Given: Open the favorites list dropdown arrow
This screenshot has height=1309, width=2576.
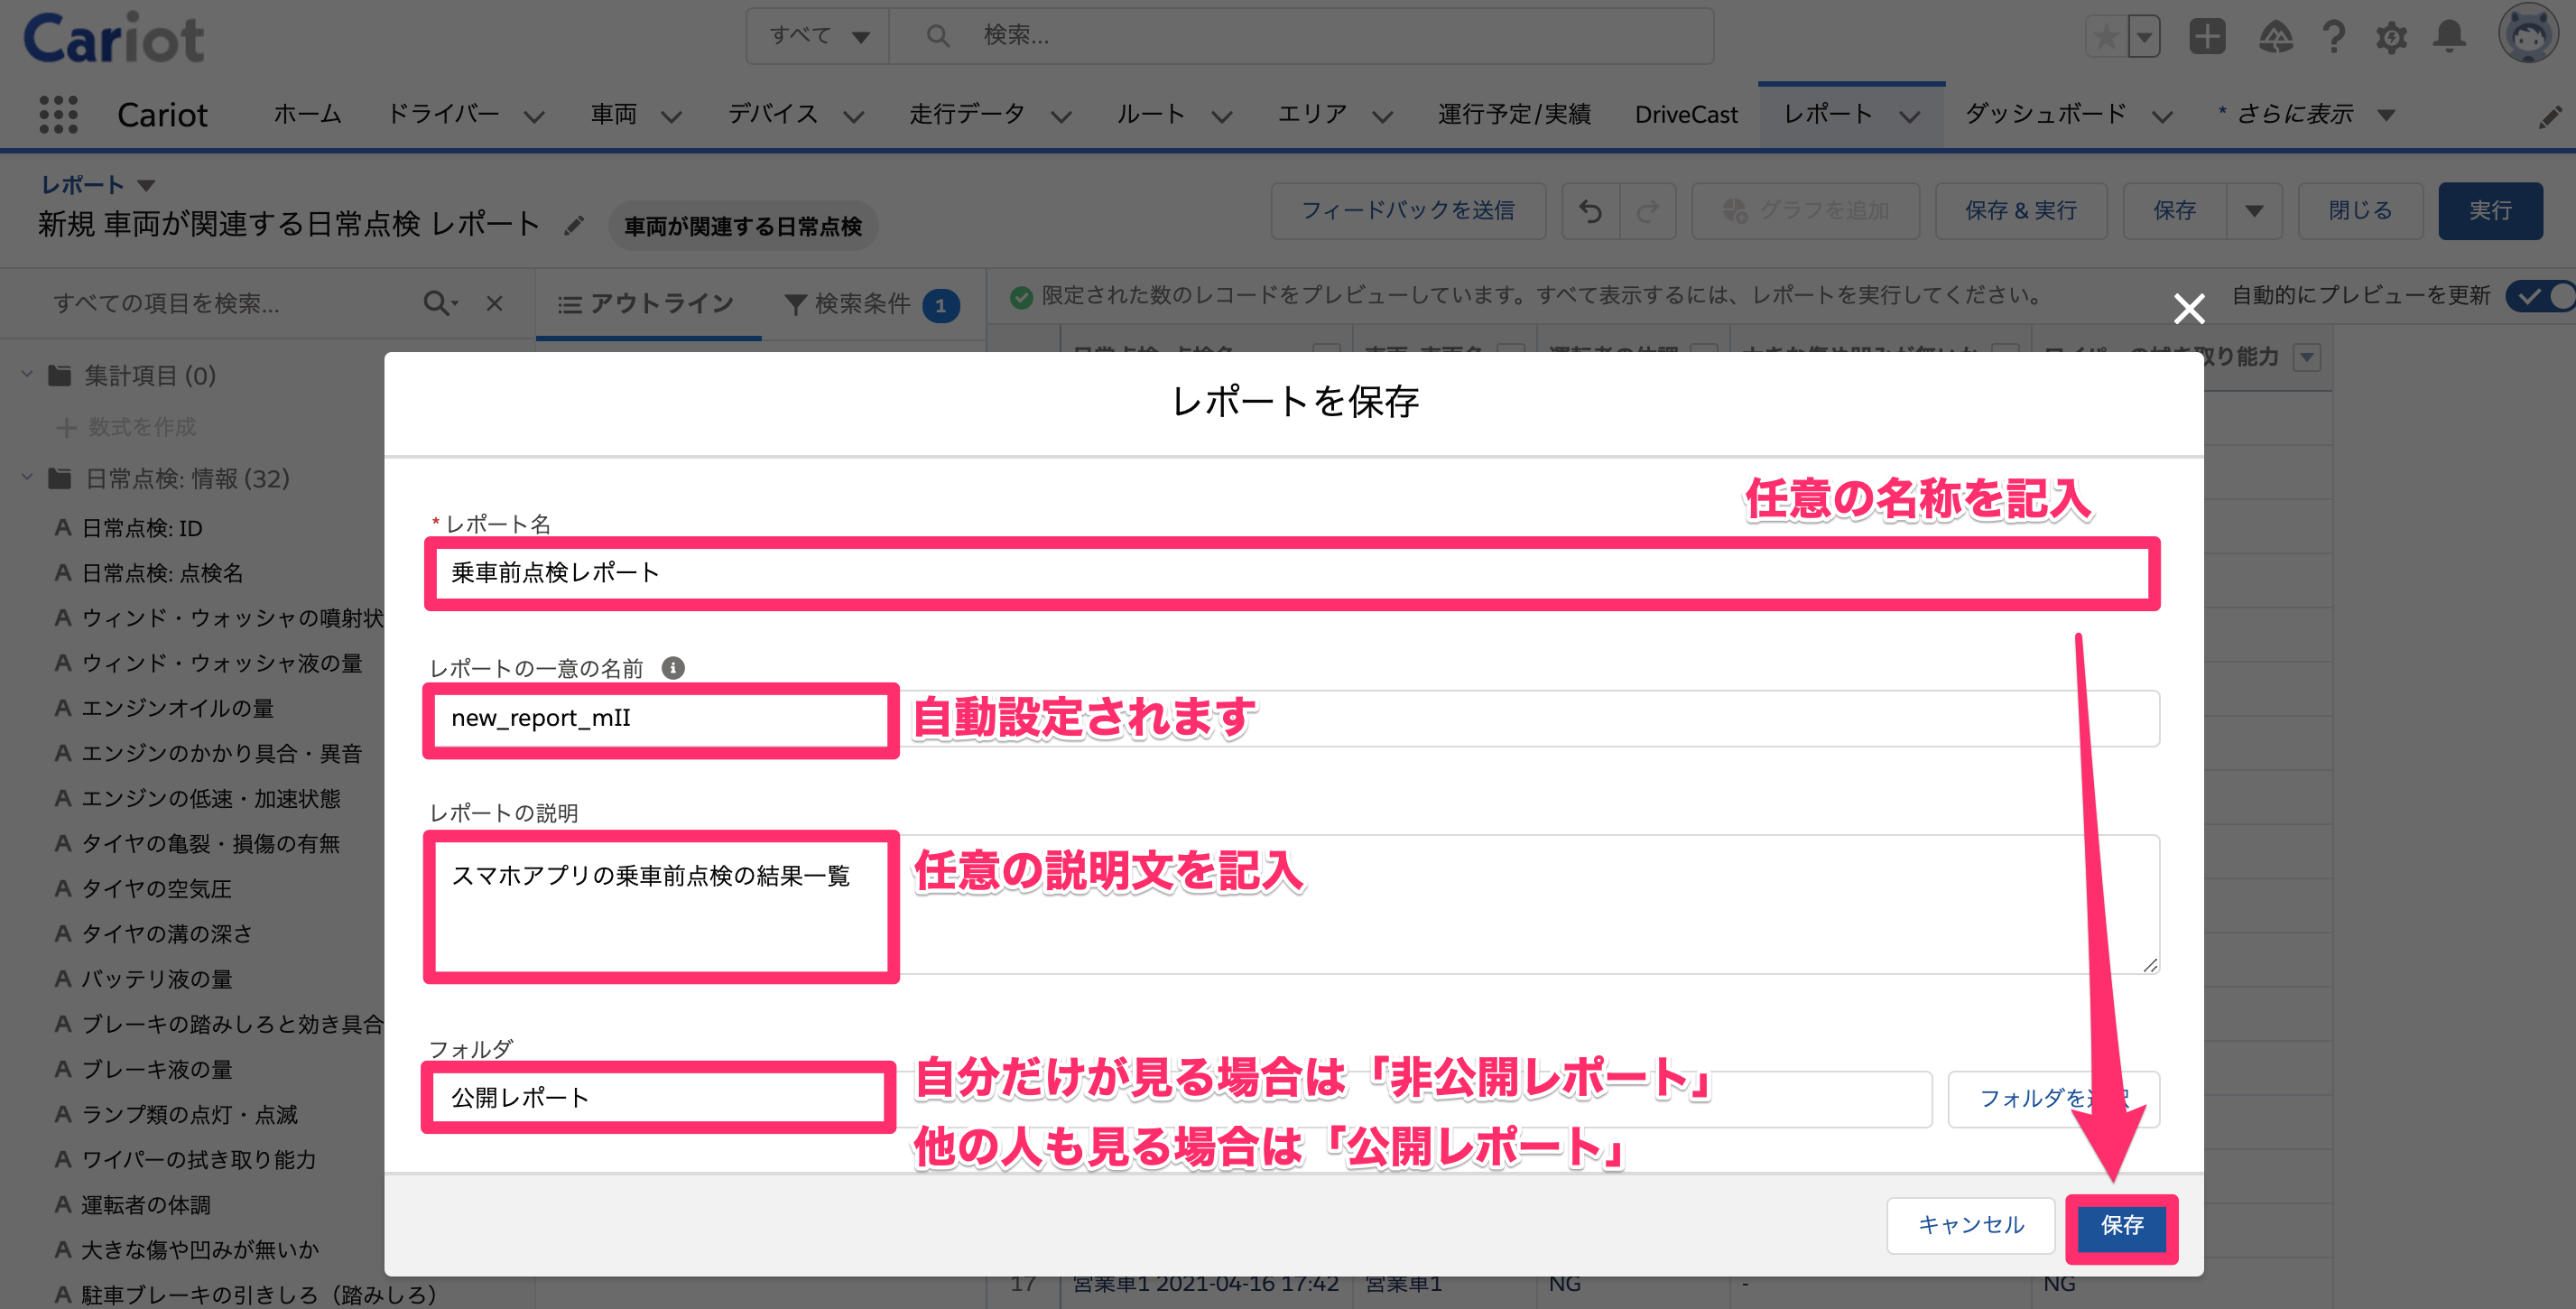Looking at the screenshot, I should [2144, 37].
